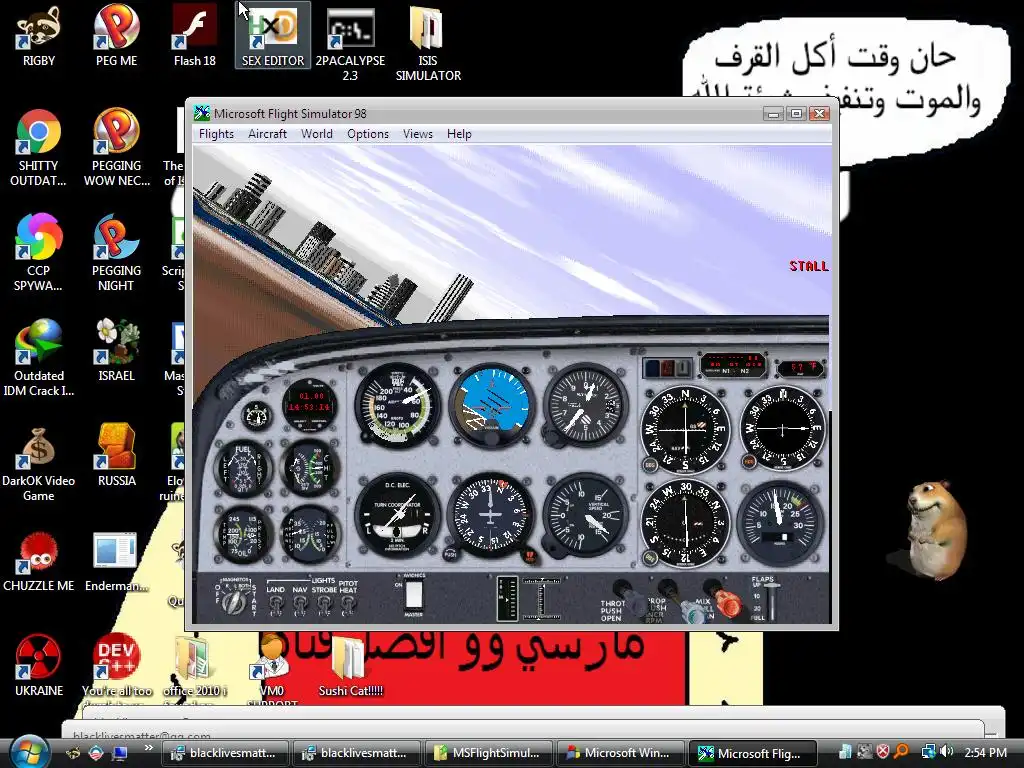Open the PEGGING NIGHT desktop icon
Screen dimensions: 1024x768
coord(116,252)
